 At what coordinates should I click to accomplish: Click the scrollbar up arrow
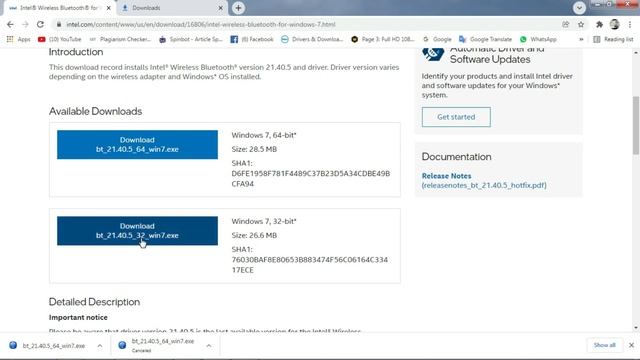point(636,53)
